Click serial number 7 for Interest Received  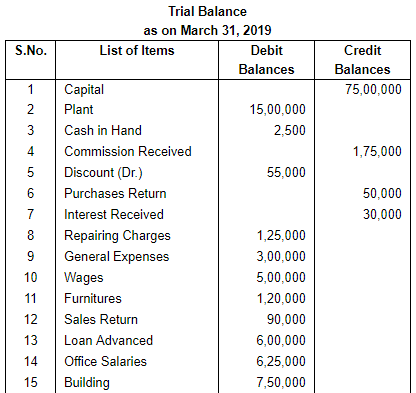pos(31,215)
